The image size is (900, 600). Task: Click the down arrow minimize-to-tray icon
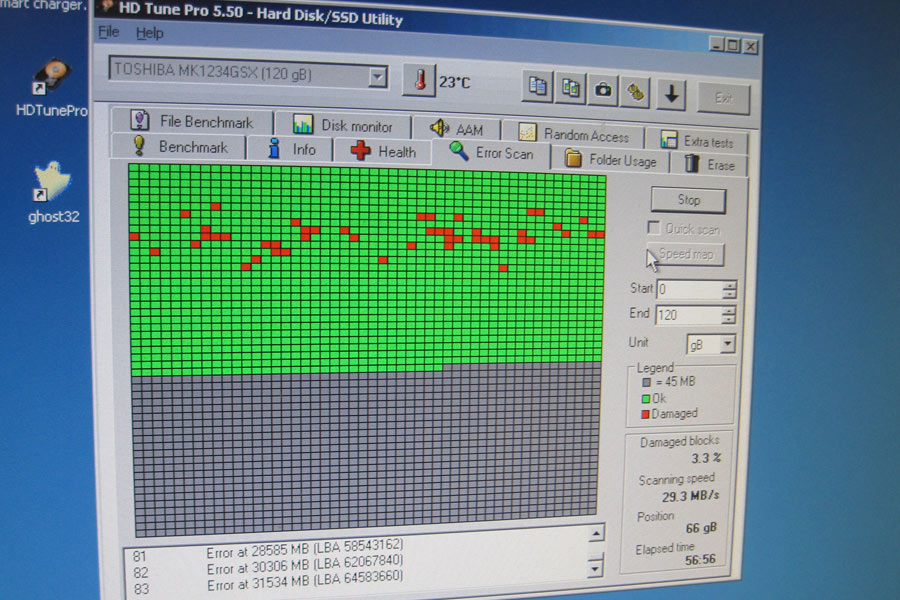click(671, 94)
